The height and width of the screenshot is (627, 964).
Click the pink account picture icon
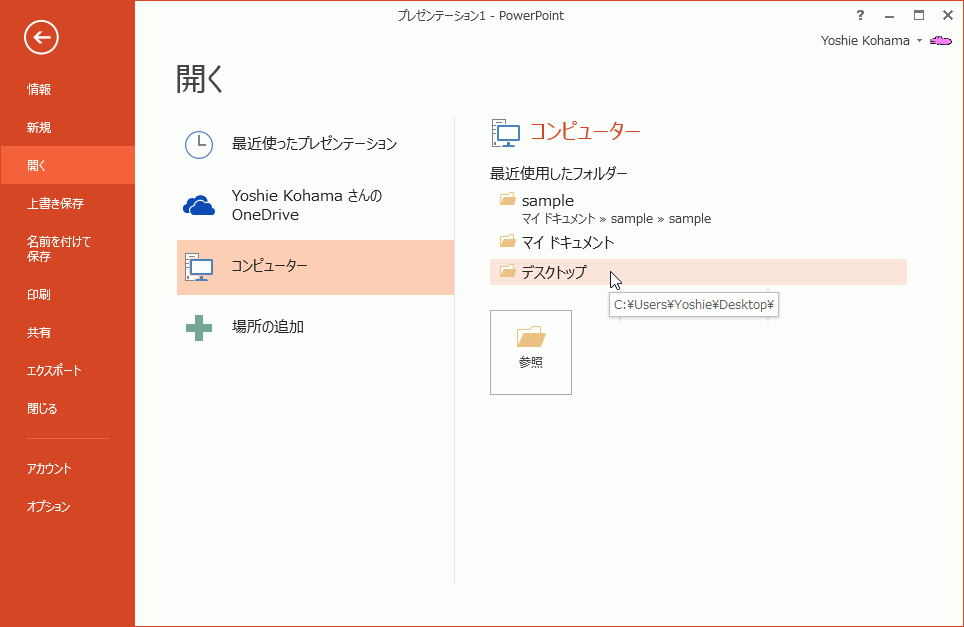pyautogui.click(x=941, y=41)
